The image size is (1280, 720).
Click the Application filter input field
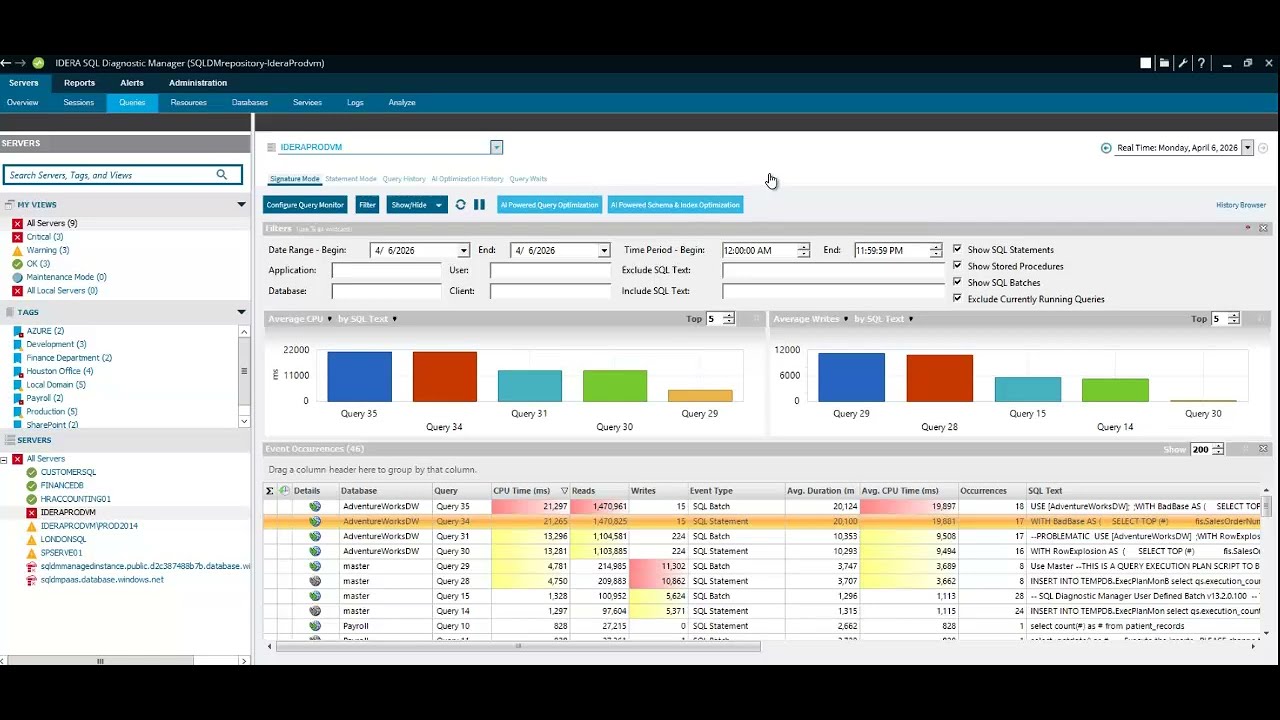tap(386, 271)
